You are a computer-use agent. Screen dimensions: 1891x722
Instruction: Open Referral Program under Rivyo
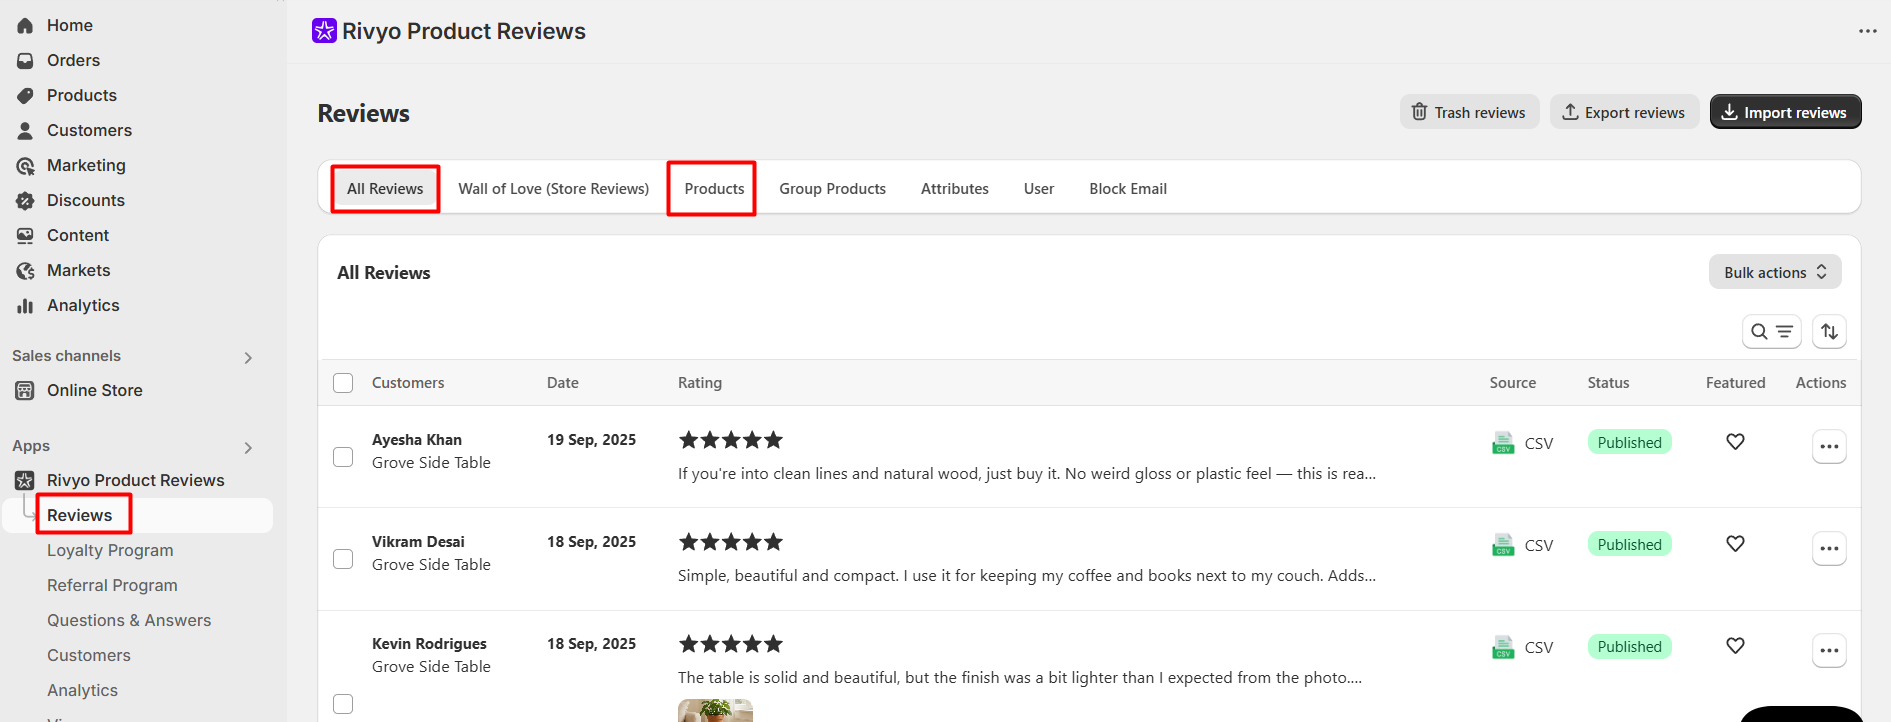tap(112, 585)
